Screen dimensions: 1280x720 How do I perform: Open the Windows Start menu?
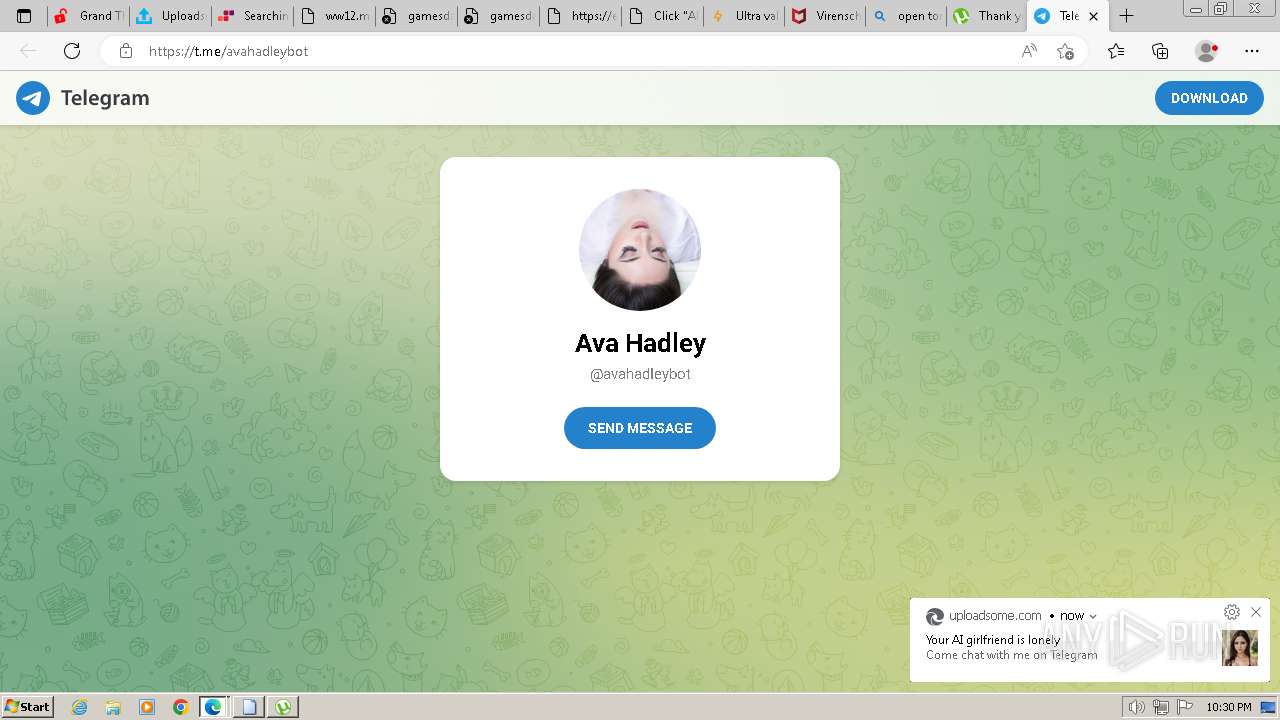click(27, 707)
